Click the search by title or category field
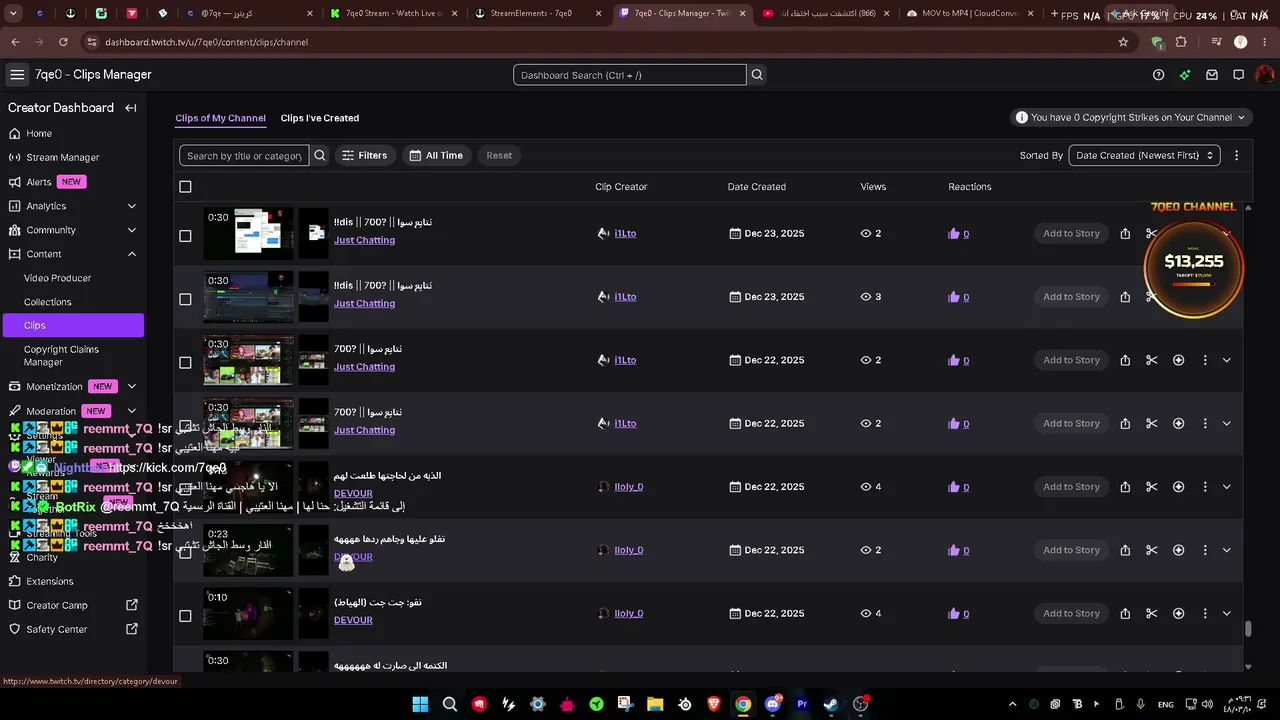 click(x=244, y=155)
